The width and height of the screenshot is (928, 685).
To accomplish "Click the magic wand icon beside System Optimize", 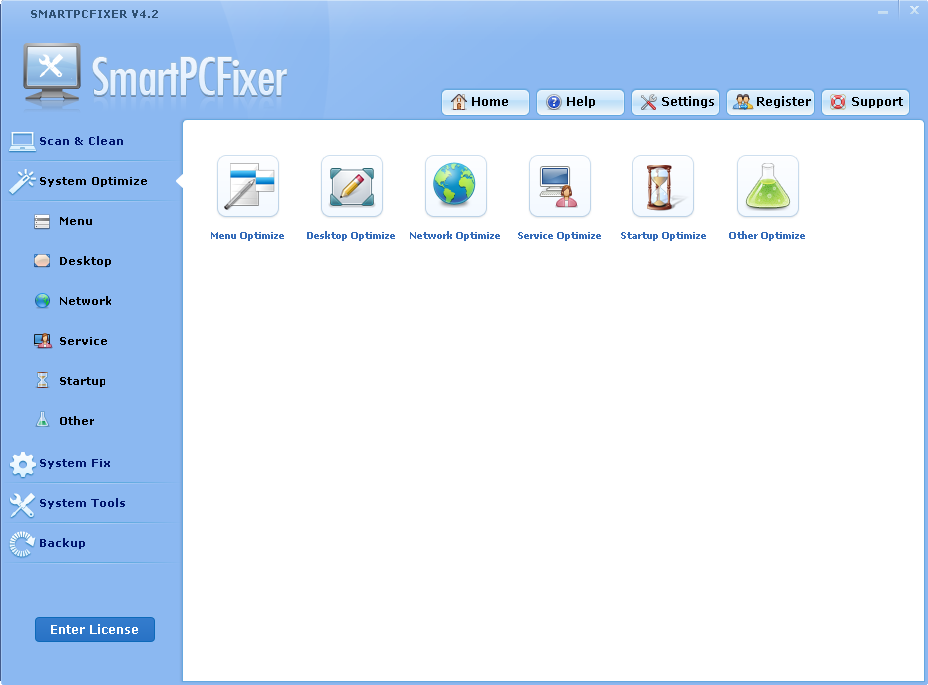I will click(22, 181).
